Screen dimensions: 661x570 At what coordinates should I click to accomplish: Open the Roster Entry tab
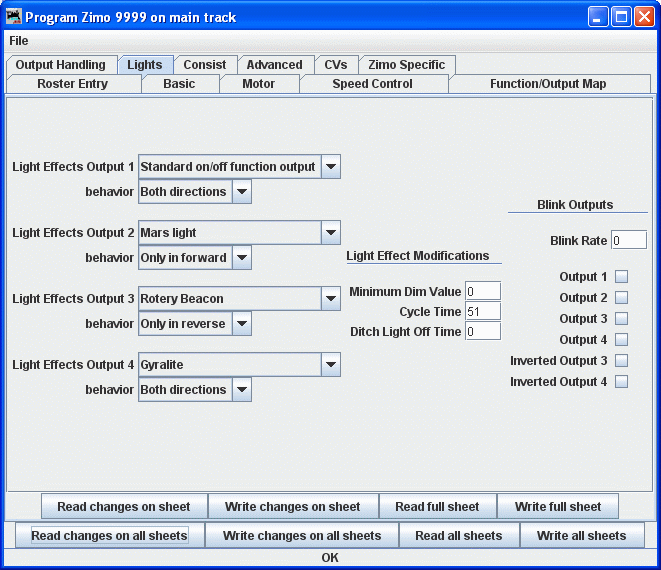pyautogui.click(x=73, y=84)
